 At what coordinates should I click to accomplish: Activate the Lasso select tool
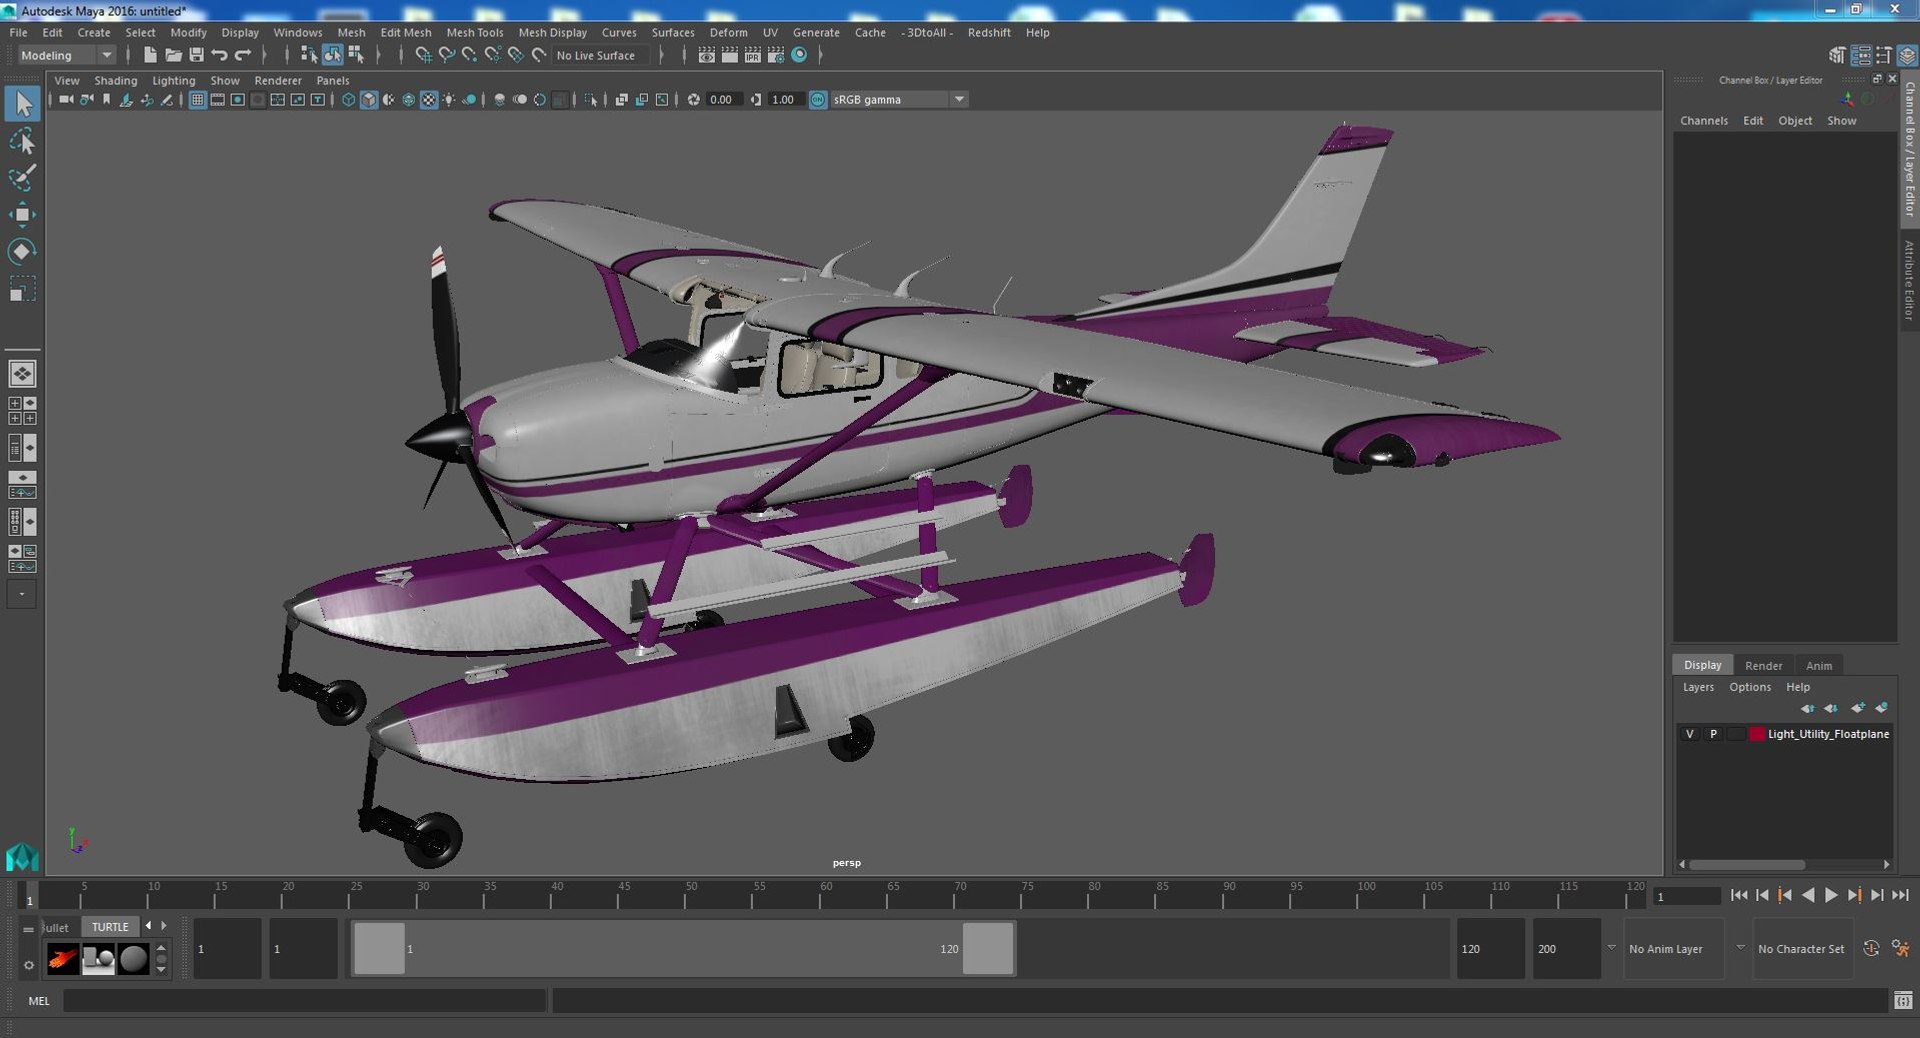(22, 141)
